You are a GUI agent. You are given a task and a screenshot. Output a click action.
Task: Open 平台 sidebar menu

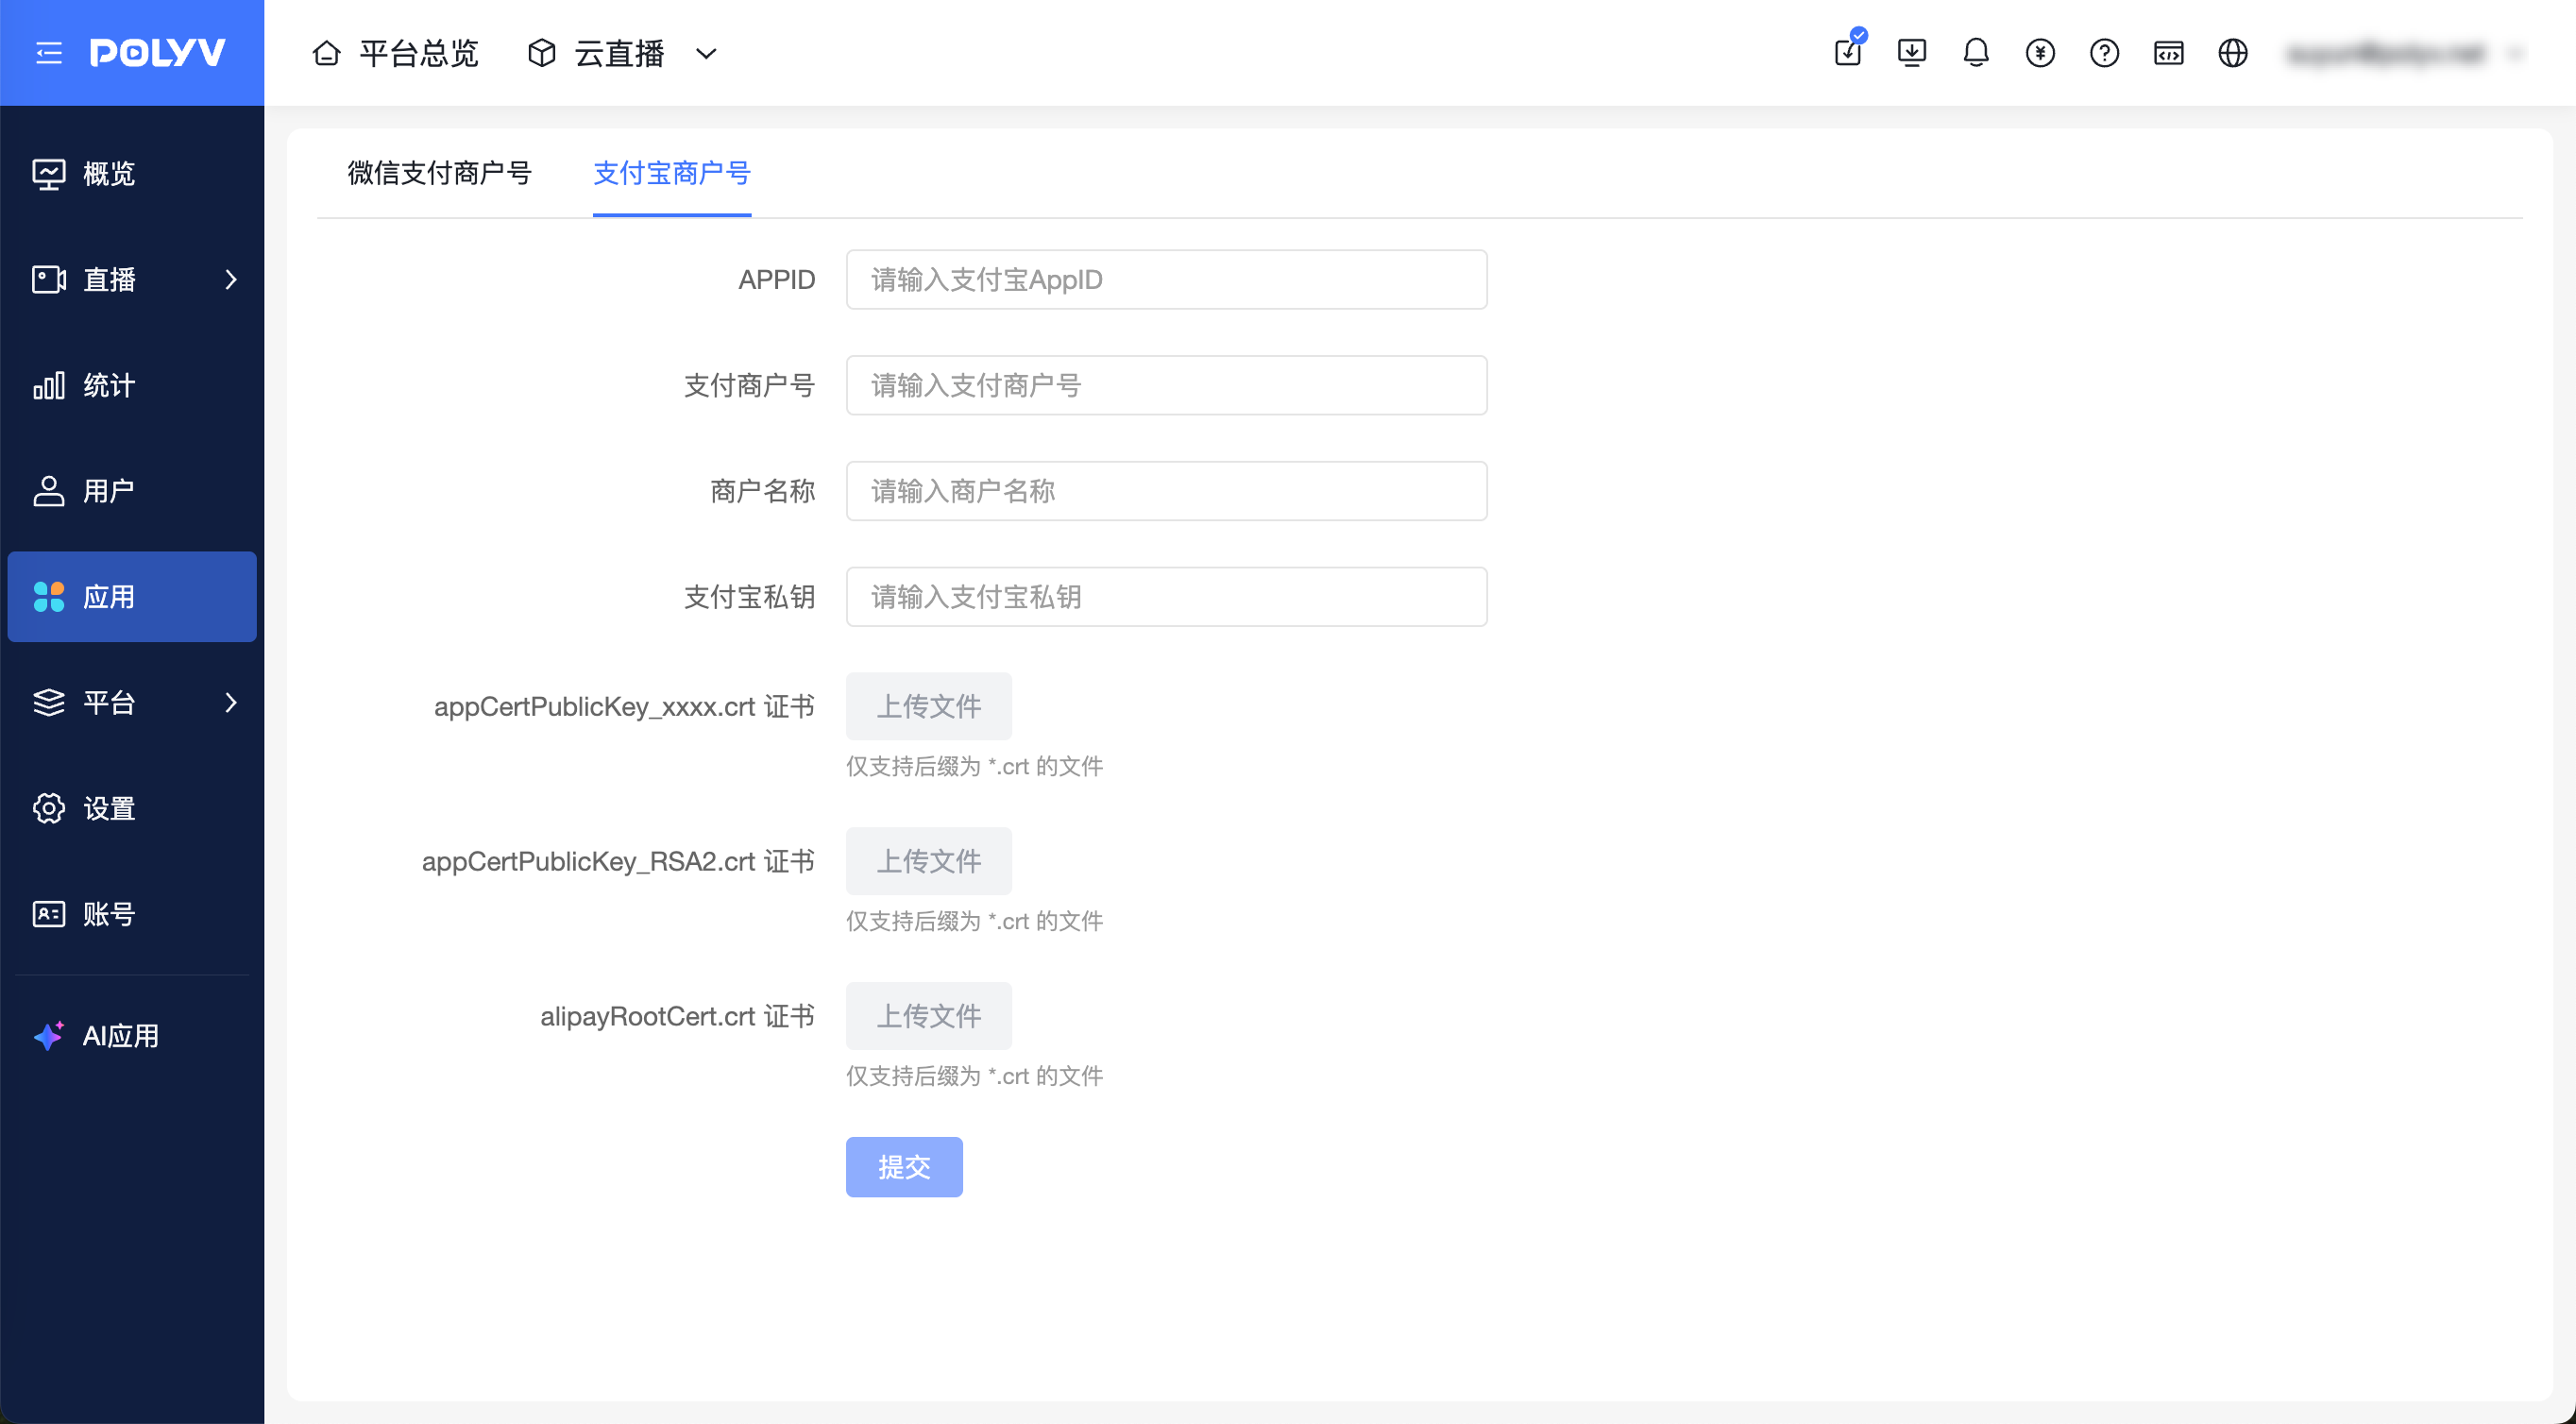pyautogui.click(x=132, y=703)
